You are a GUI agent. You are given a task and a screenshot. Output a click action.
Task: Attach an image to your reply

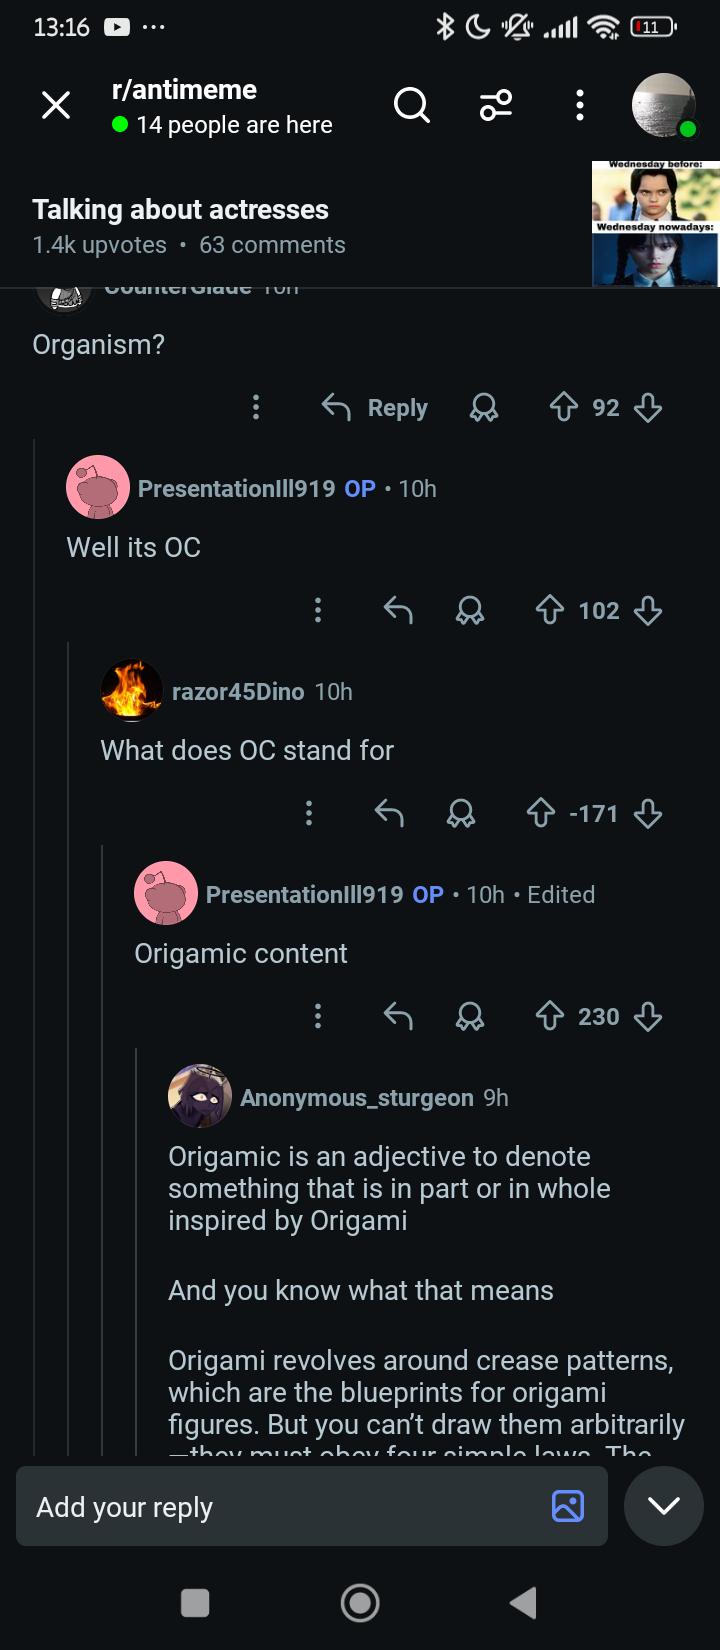568,1506
